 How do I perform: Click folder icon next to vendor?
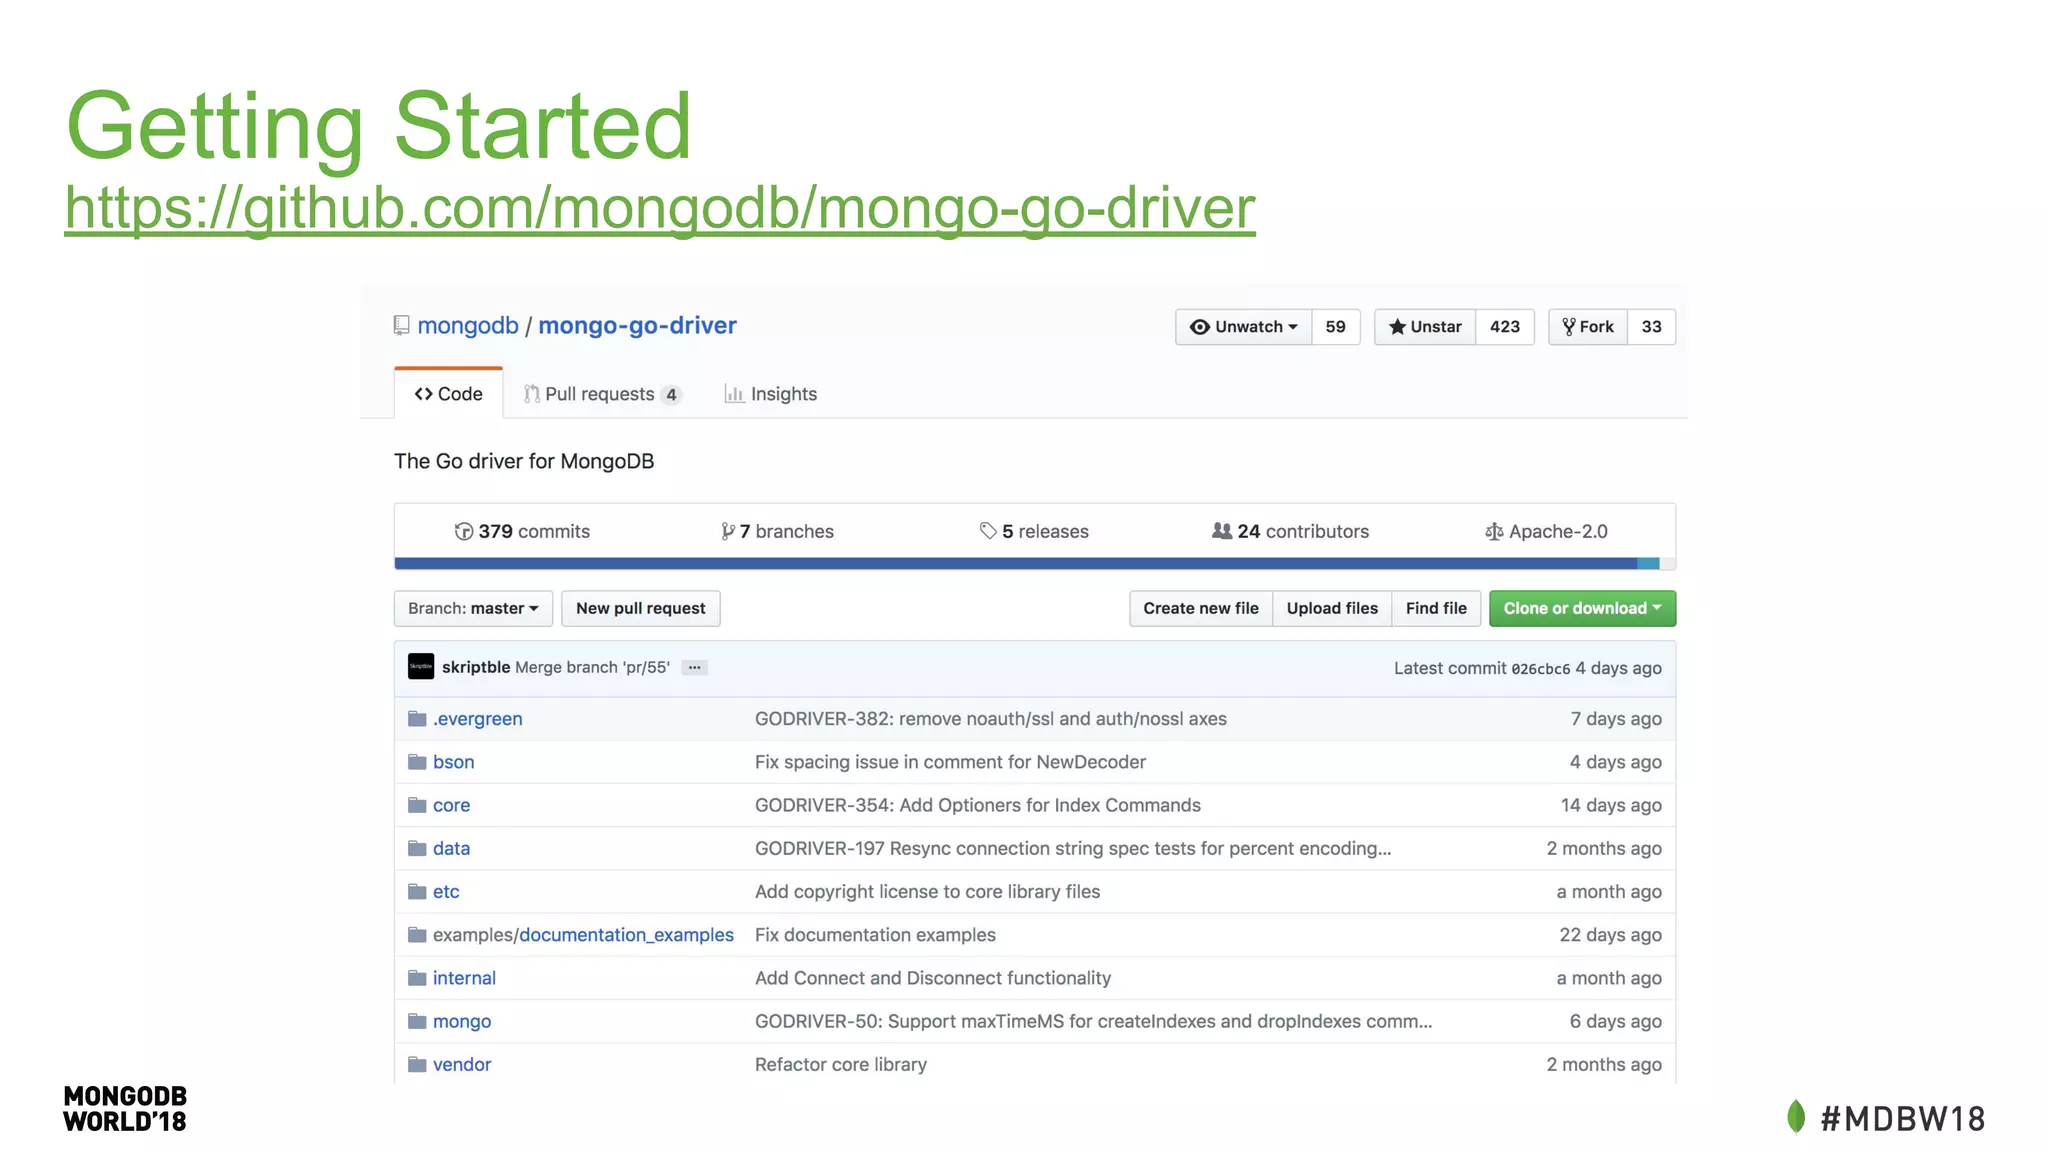click(x=418, y=1065)
